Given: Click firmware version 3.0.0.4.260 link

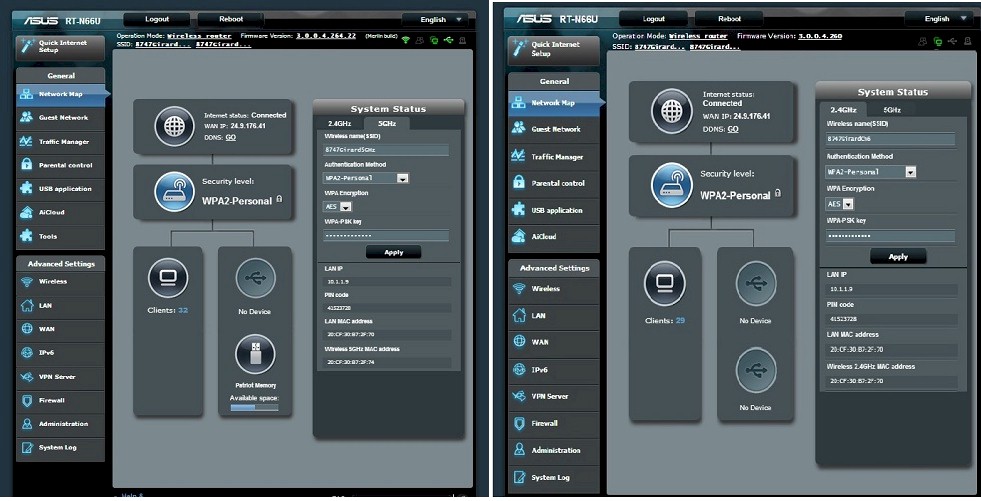Looking at the screenshot, I should coord(820,36).
